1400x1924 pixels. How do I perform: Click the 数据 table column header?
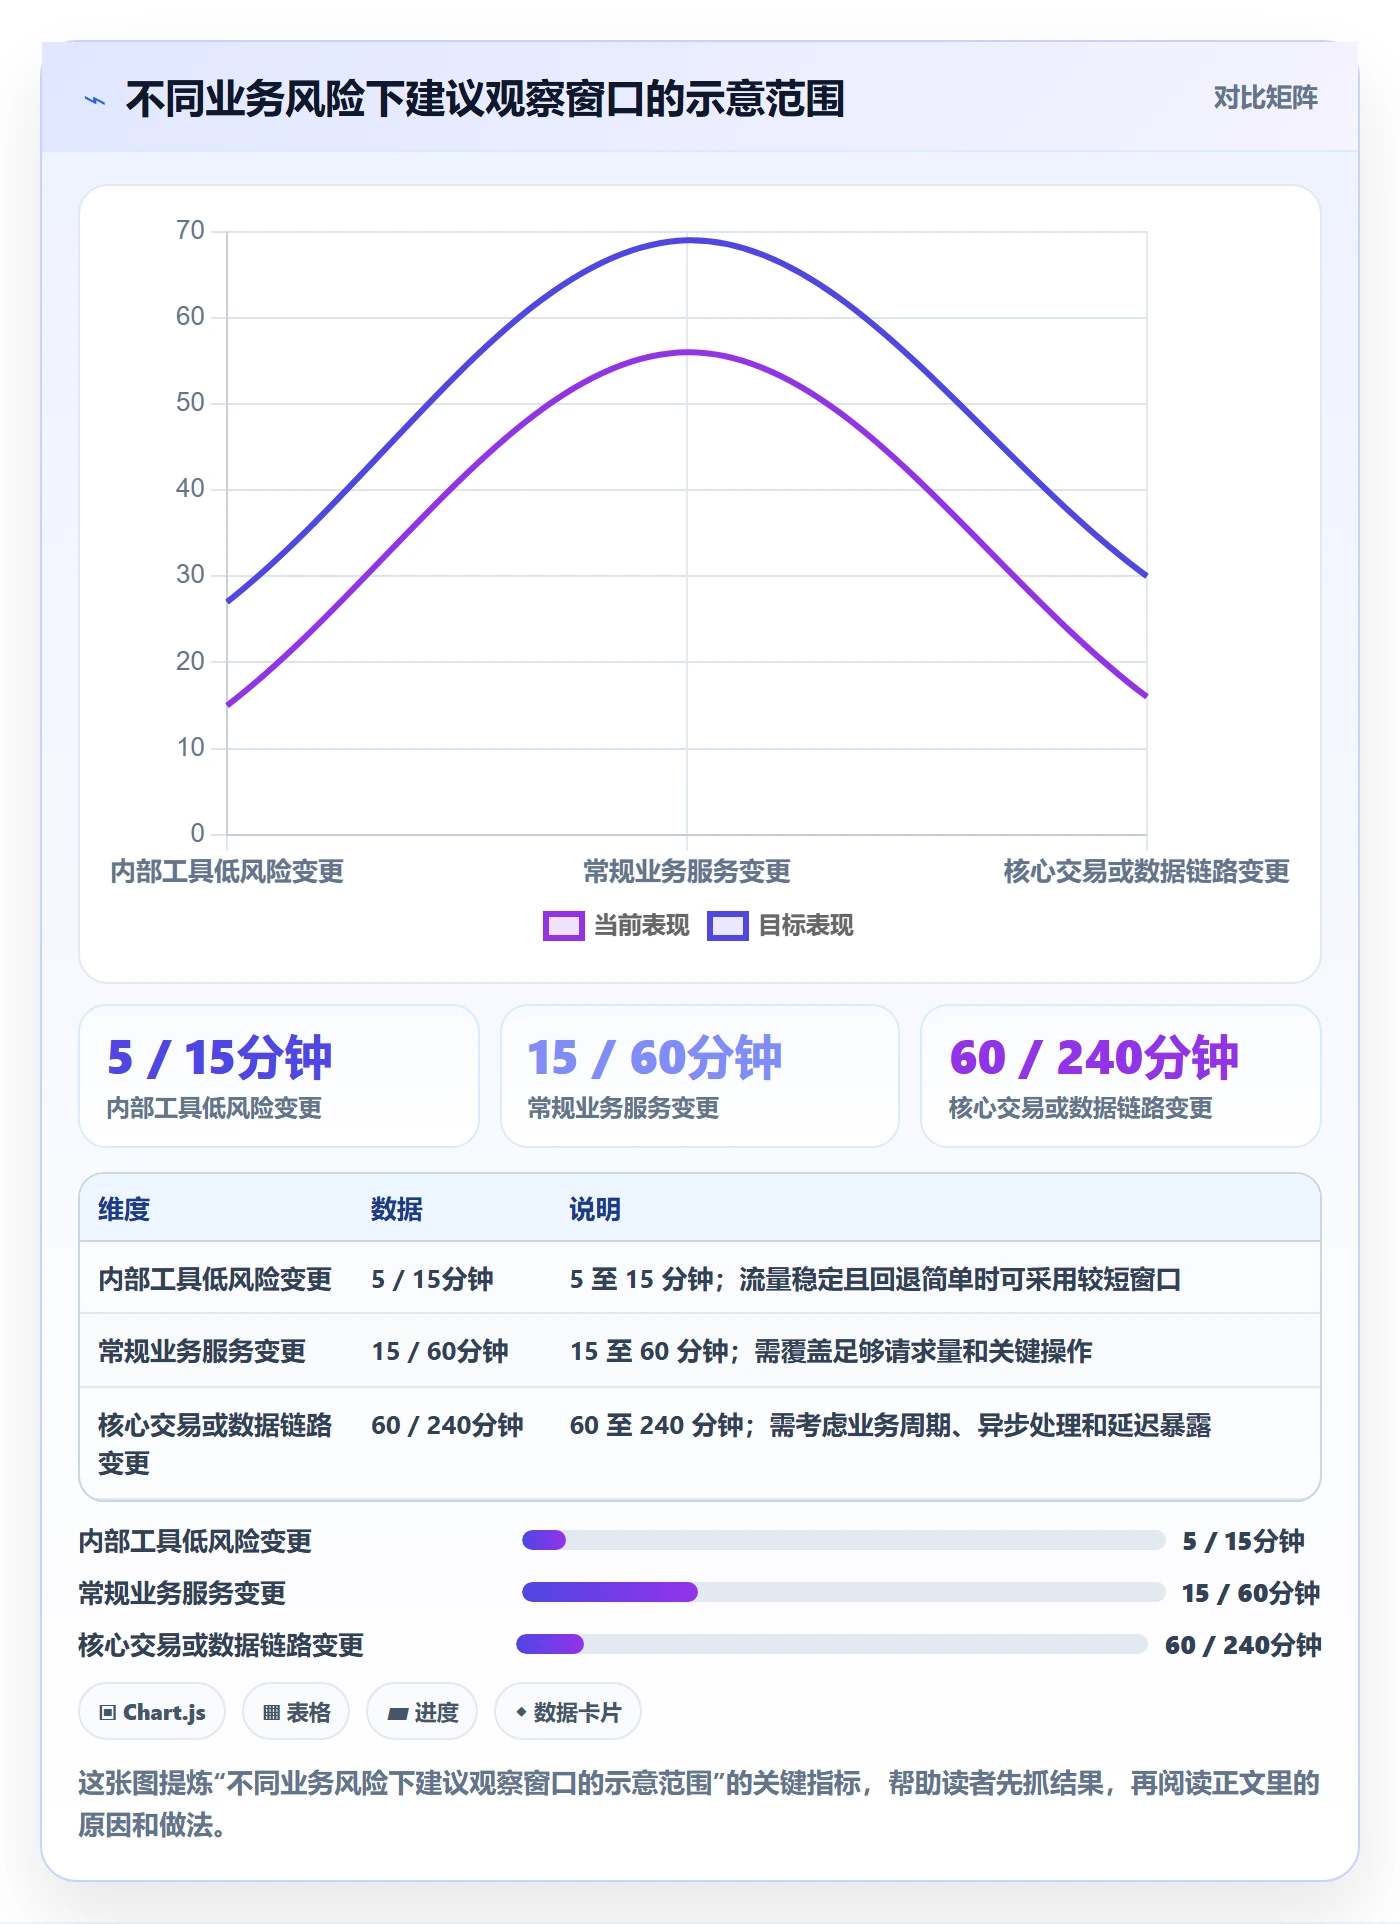click(x=396, y=1209)
